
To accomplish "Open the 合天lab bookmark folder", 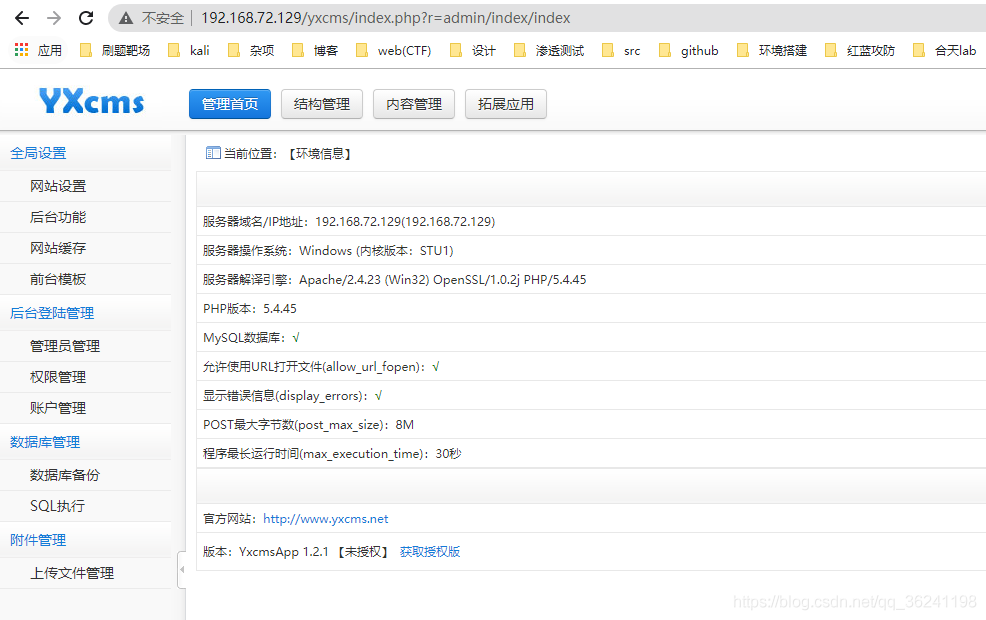I will [x=945, y=50].
